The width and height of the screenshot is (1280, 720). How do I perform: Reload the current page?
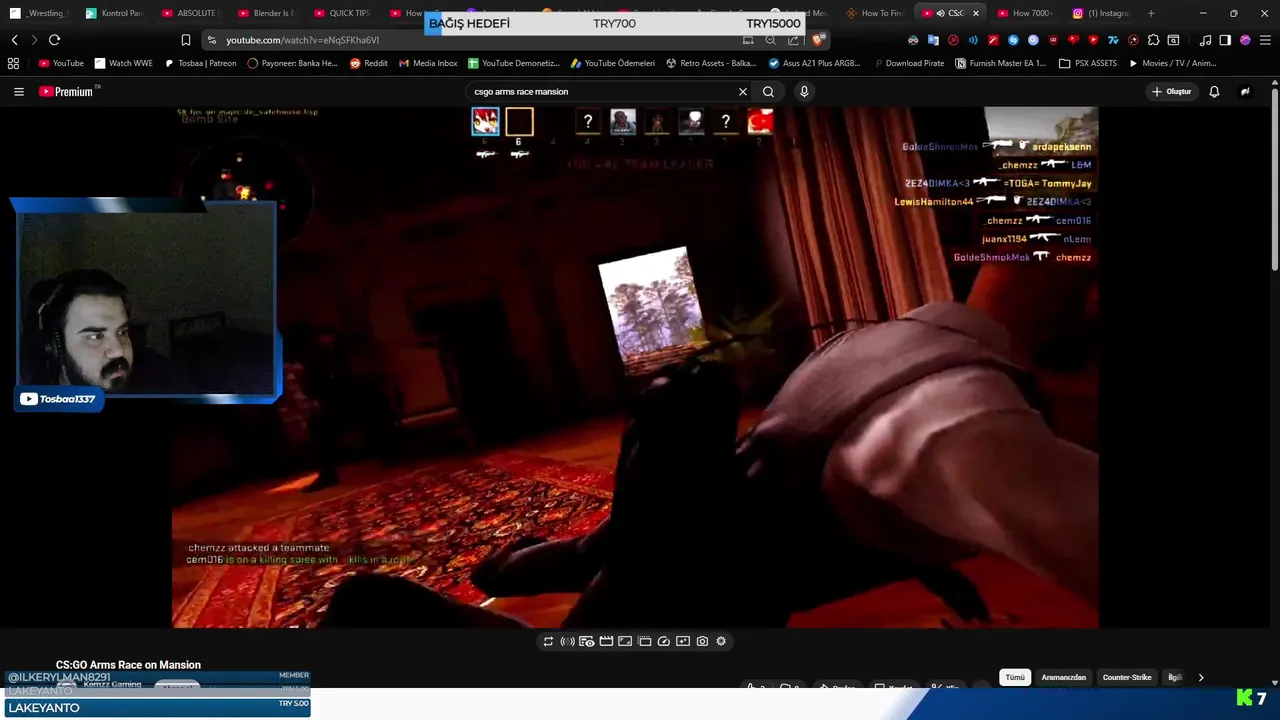click(x=54, y=40)
